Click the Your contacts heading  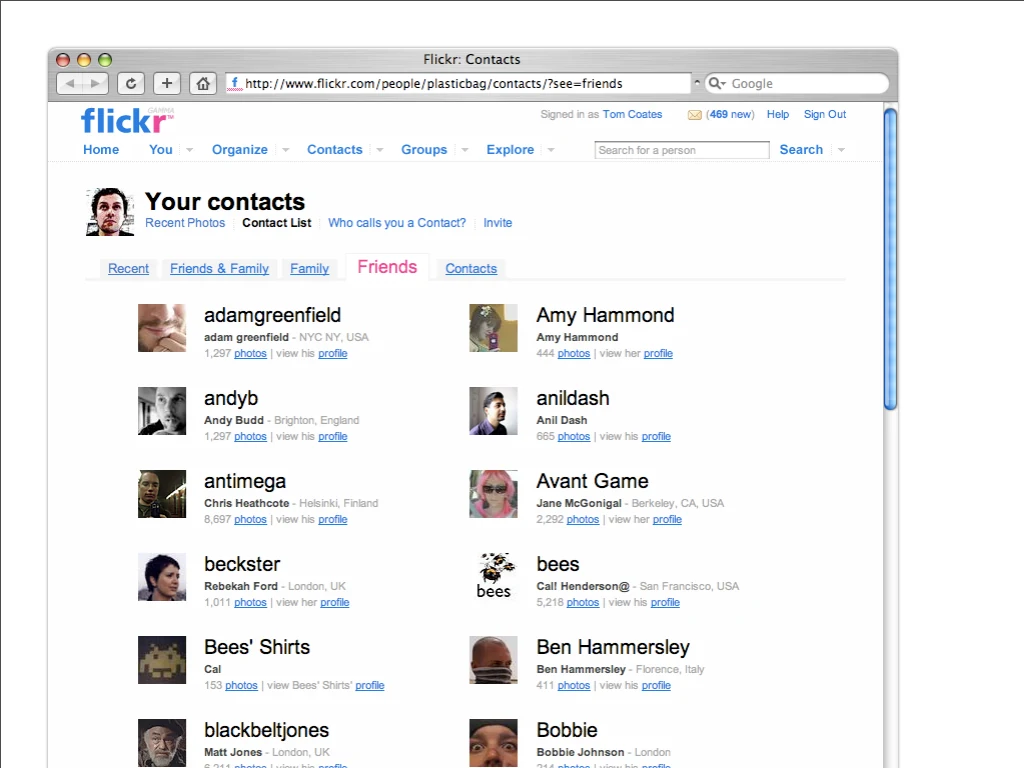(225, 202)
